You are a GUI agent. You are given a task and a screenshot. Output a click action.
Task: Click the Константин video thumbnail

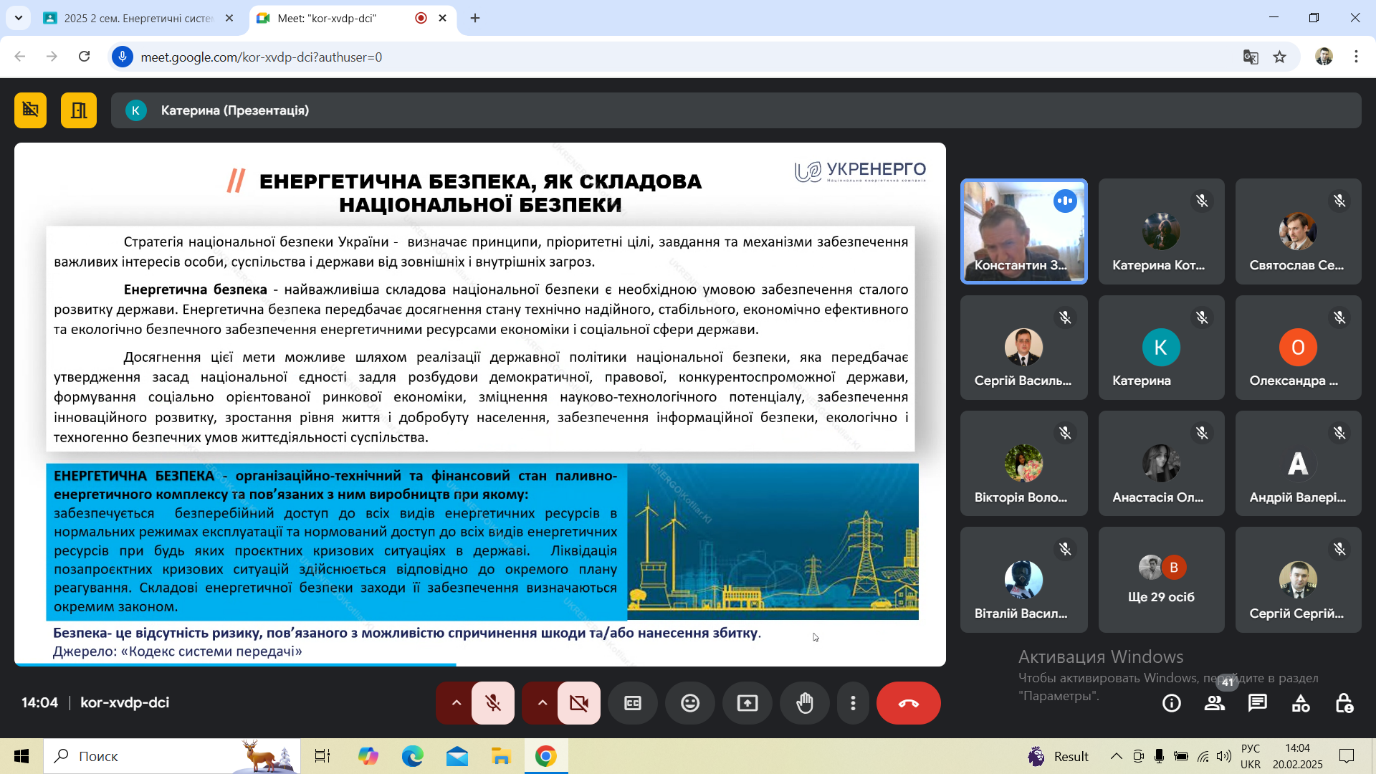[1023, 232]
